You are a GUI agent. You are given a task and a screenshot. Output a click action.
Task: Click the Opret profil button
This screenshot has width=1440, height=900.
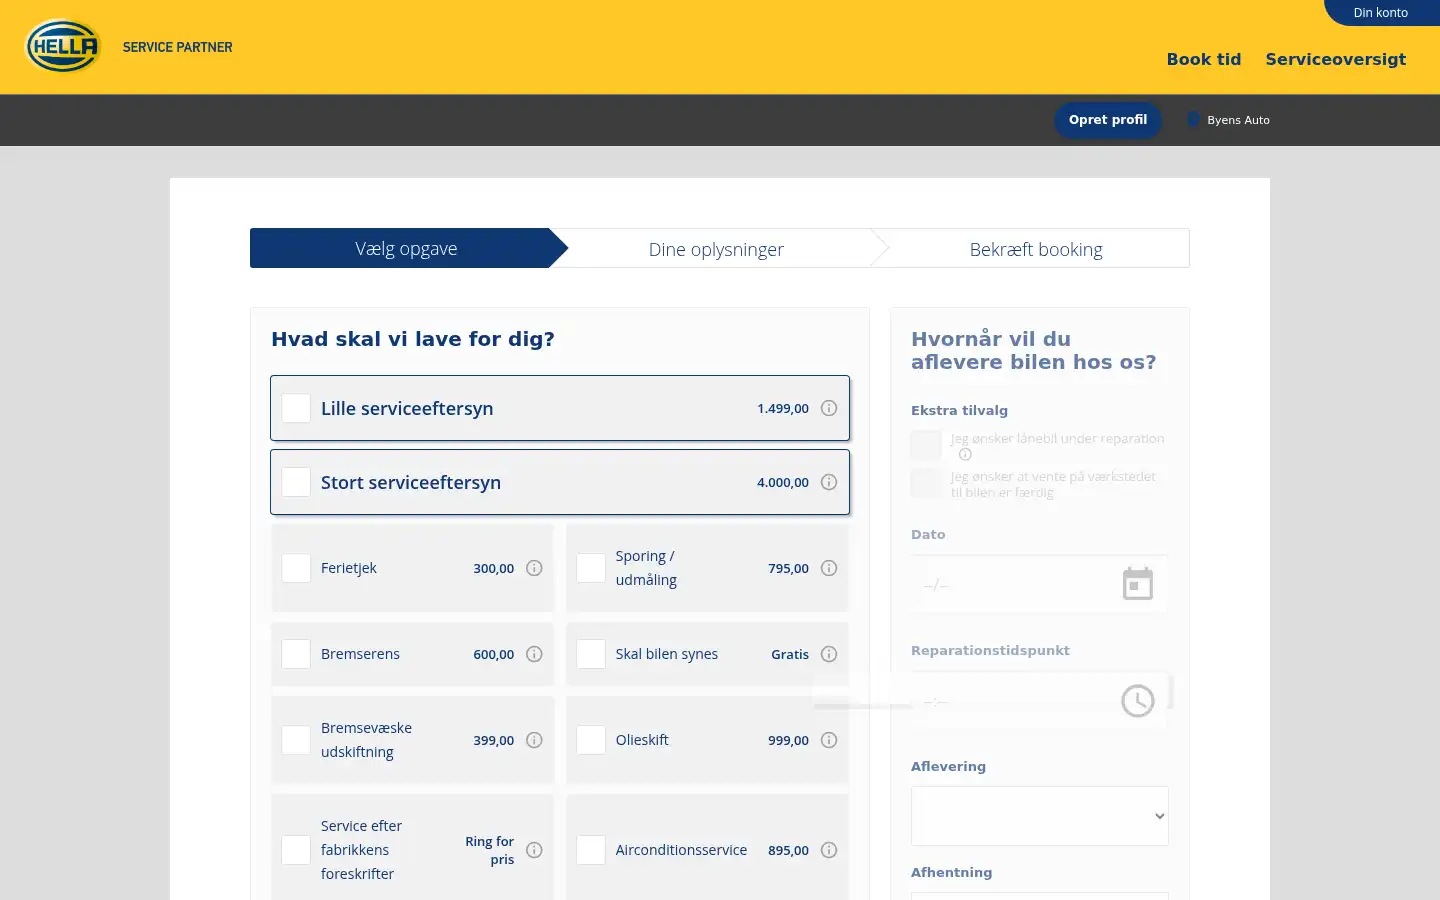(1108, 120)
